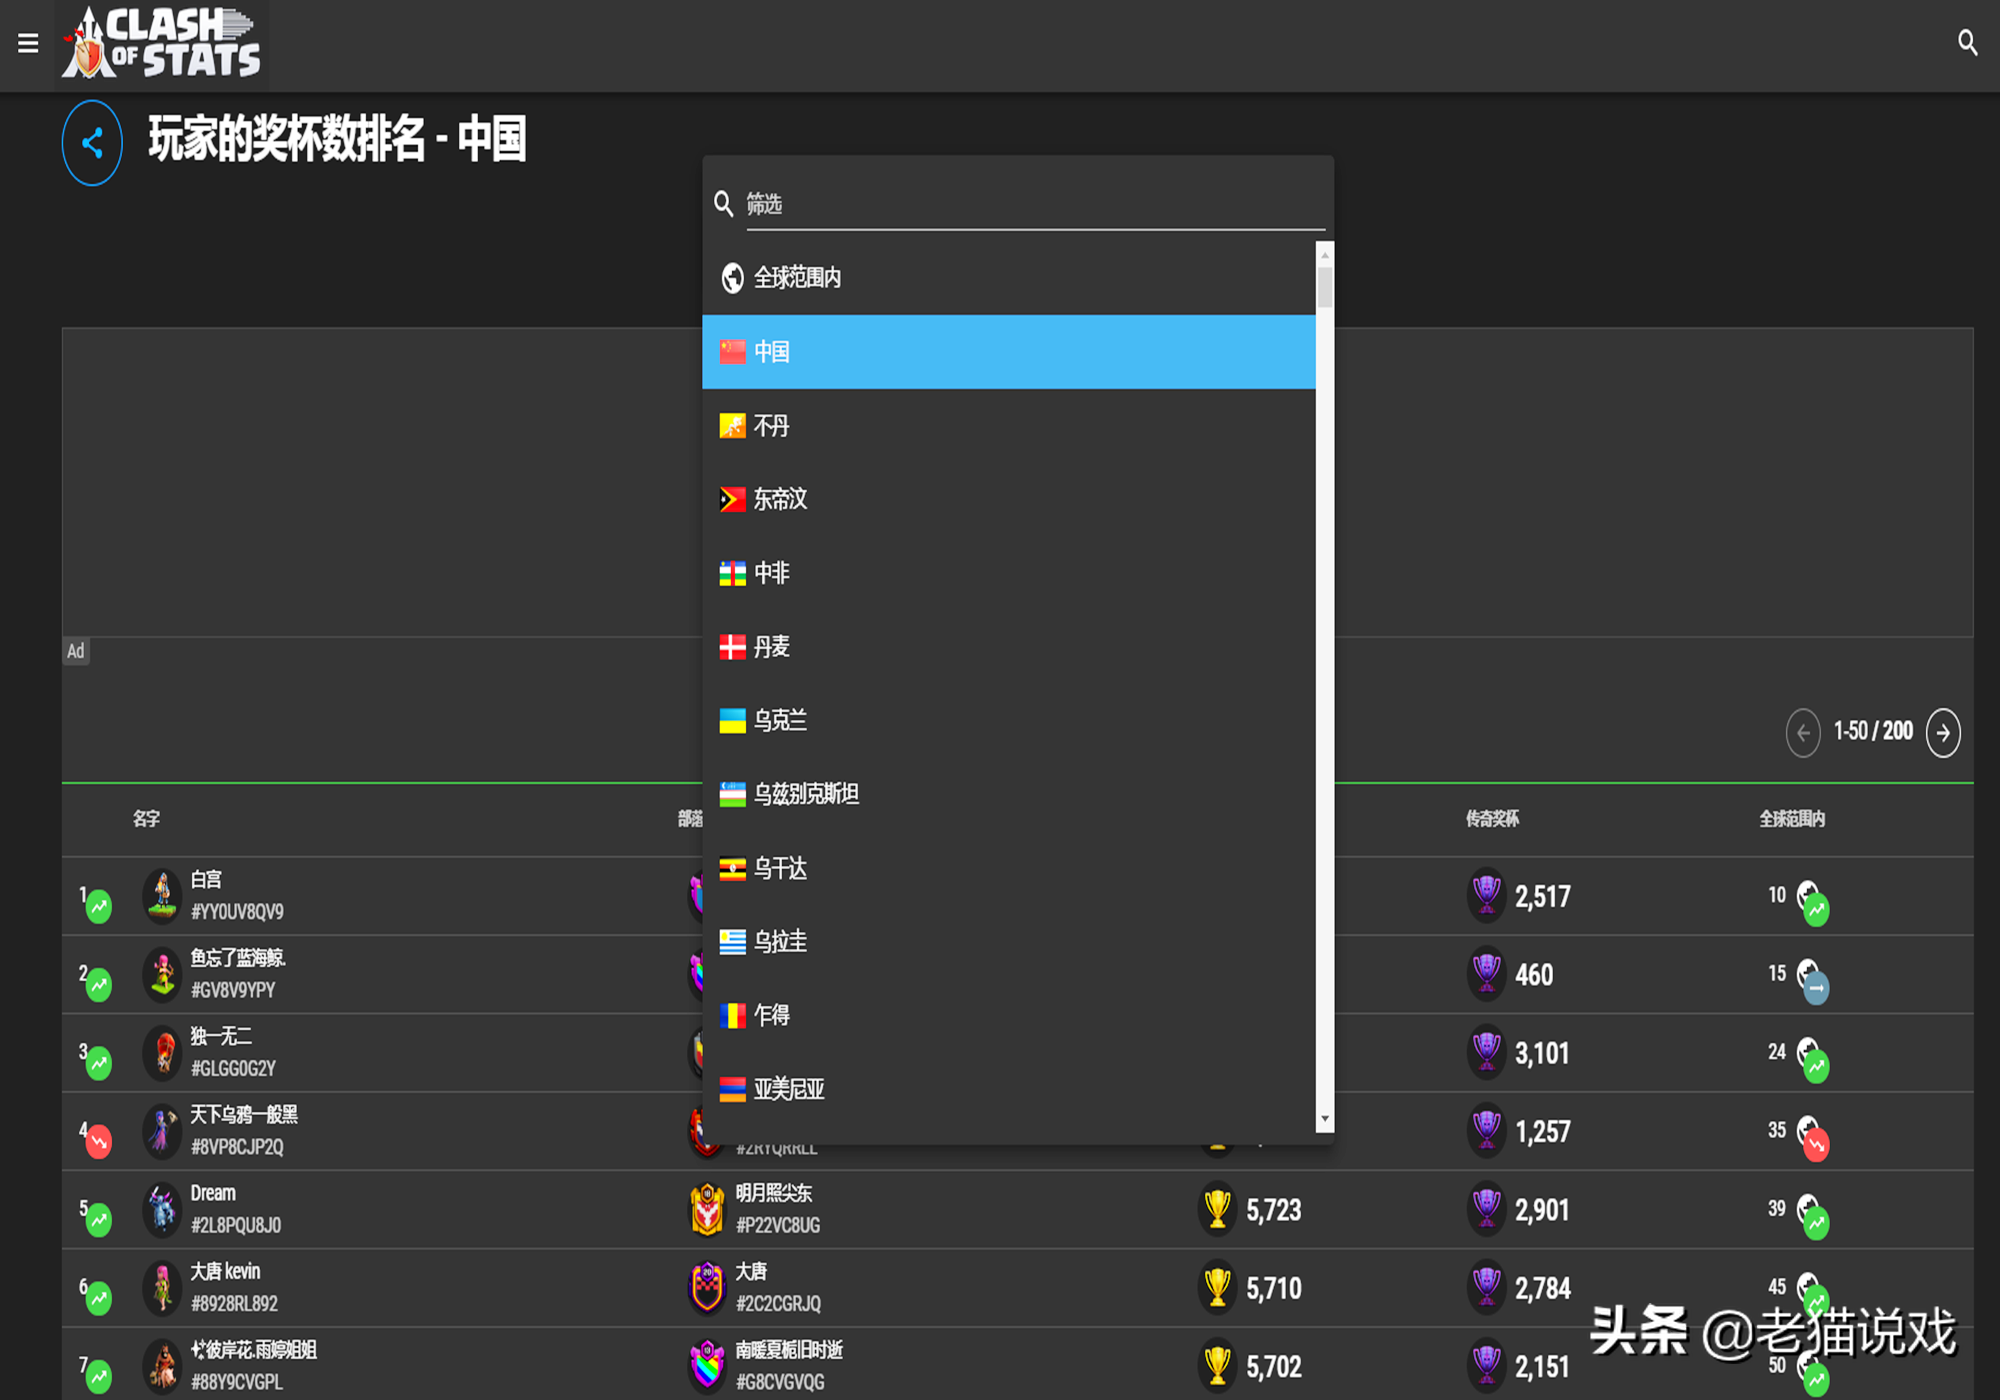Pick 亚美尼亚 in the country list
Screen dimensions: 2000x1400
click(x=1009, y=1089)
